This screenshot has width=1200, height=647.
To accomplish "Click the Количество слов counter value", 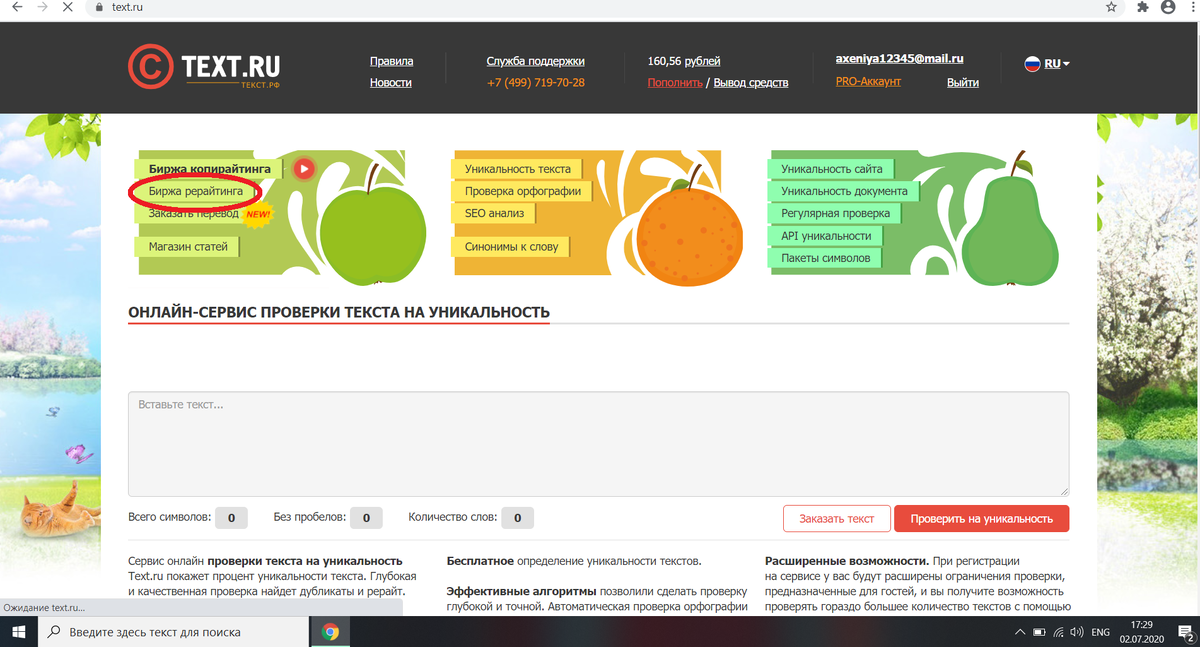I will [x=517, y=518].
